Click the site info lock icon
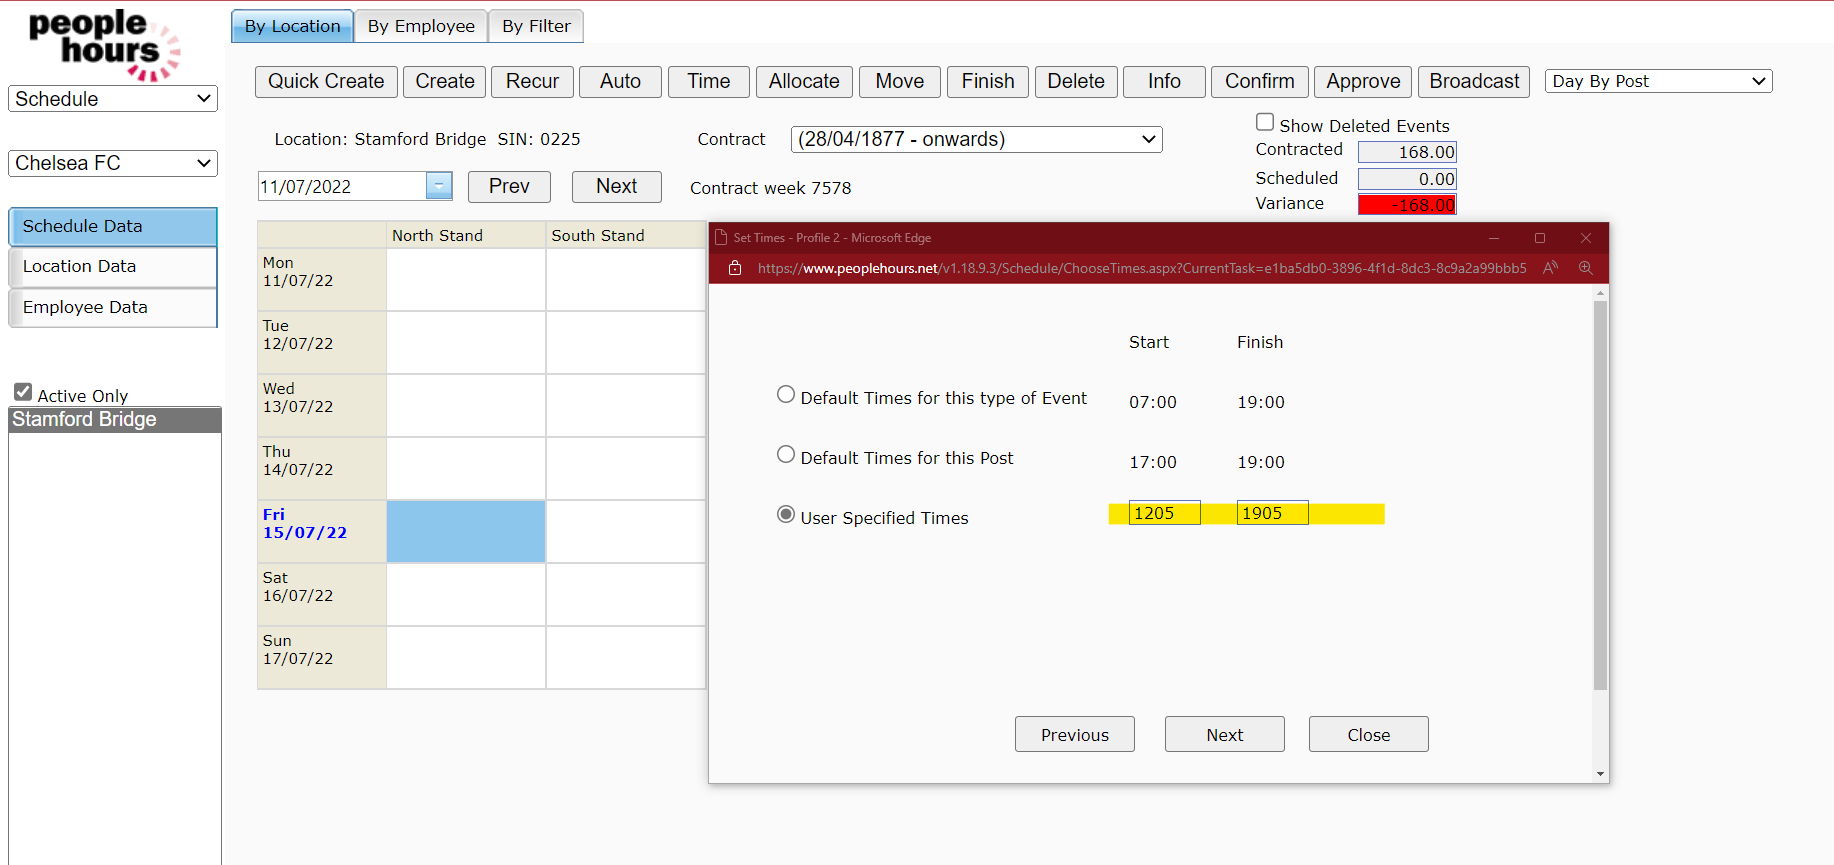Image resolution: width=1834 pixels, height=865 pixels. 735,268
